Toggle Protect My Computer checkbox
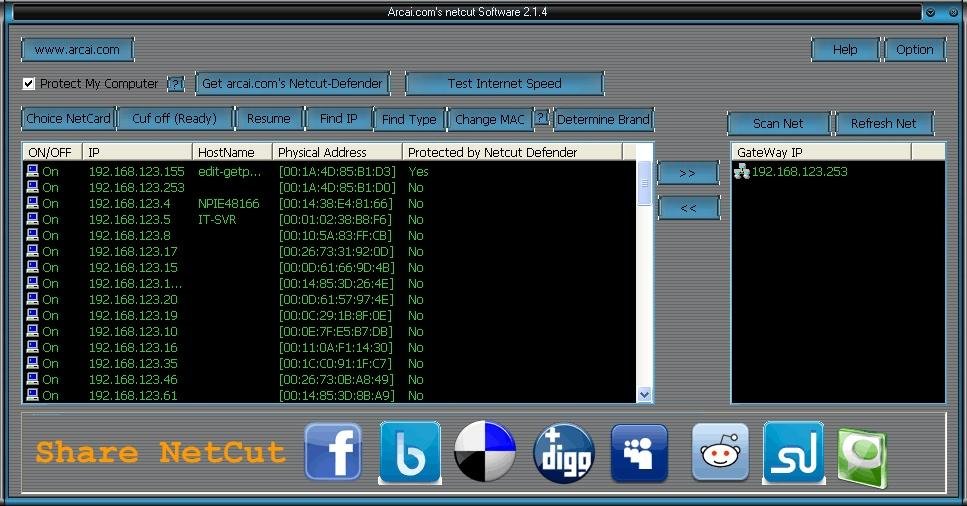This screenshot has height=506, width=967. click(x=28, y=83)
